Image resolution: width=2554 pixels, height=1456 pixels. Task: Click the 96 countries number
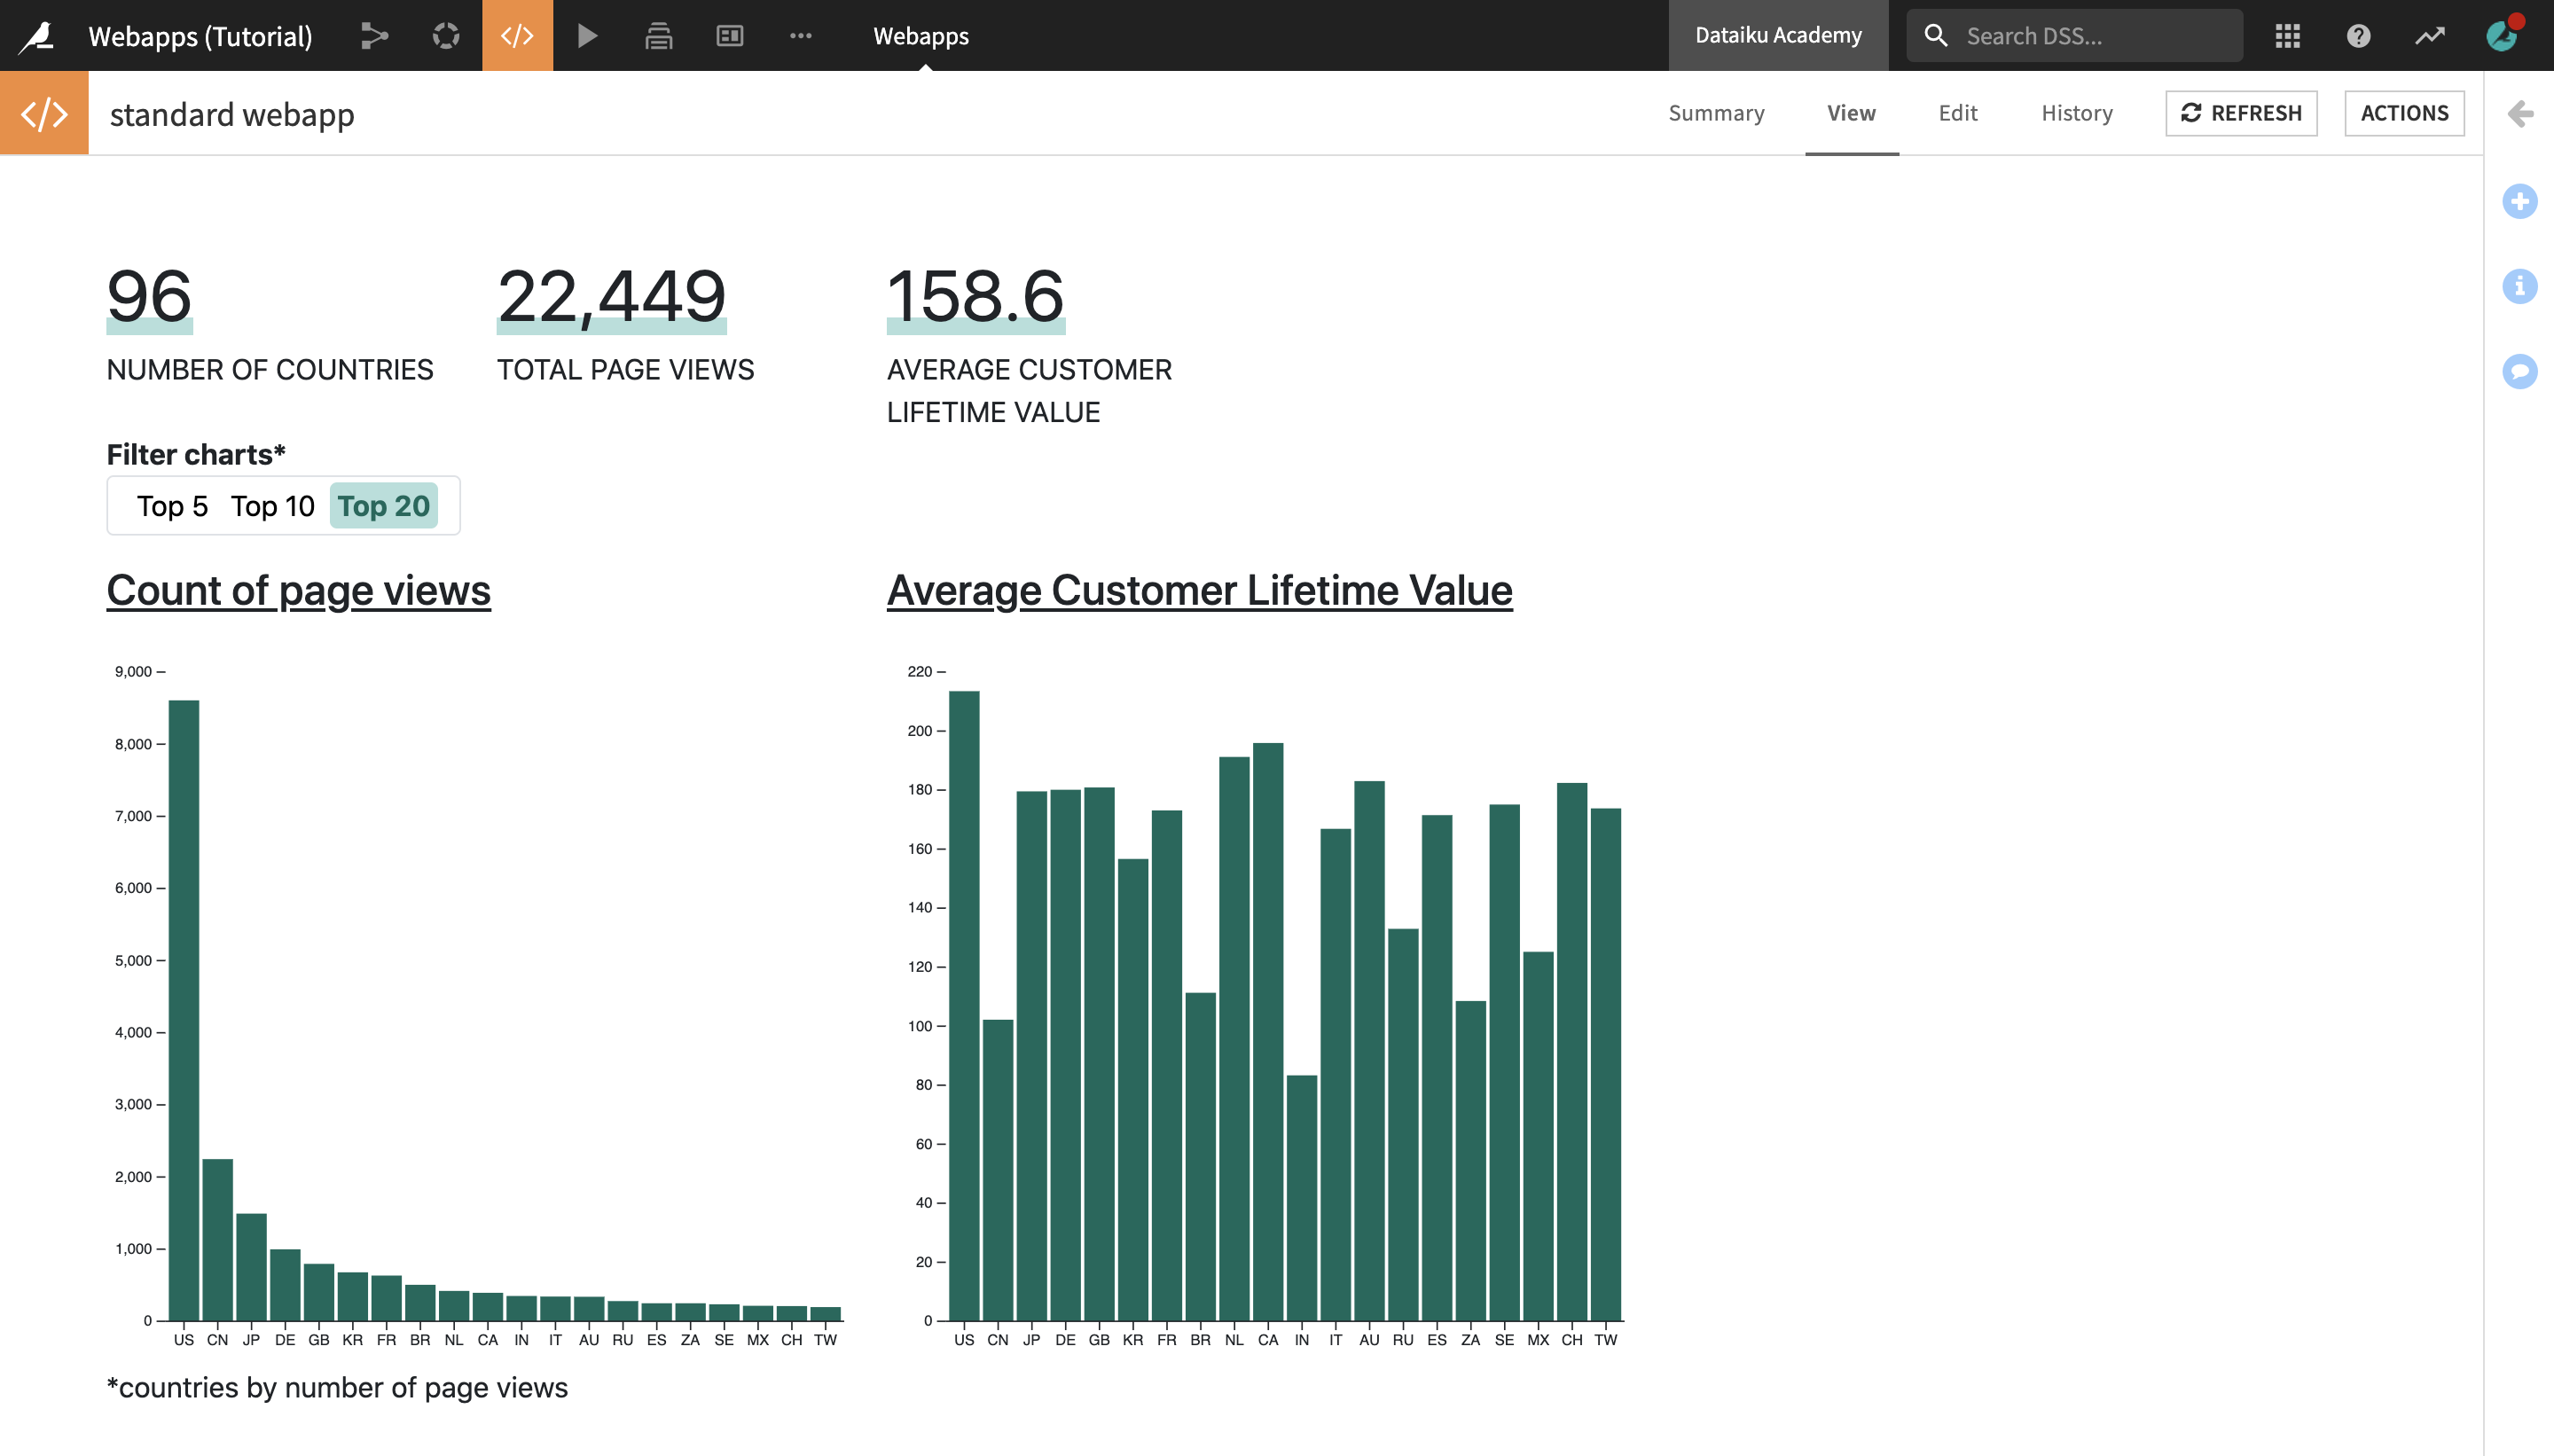pos(149,296)
